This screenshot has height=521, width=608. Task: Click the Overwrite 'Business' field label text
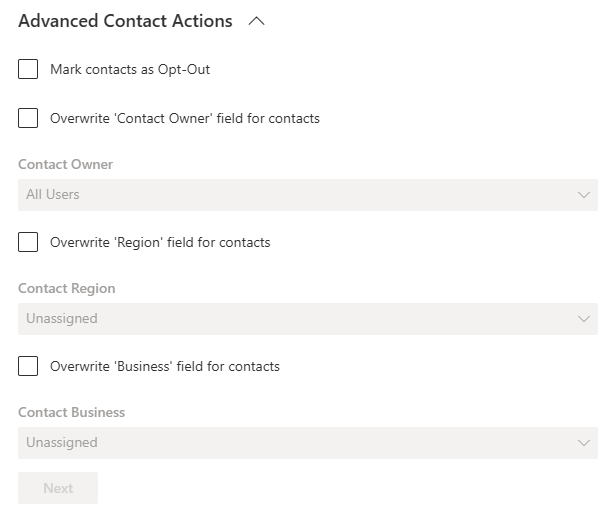[165, 366]
